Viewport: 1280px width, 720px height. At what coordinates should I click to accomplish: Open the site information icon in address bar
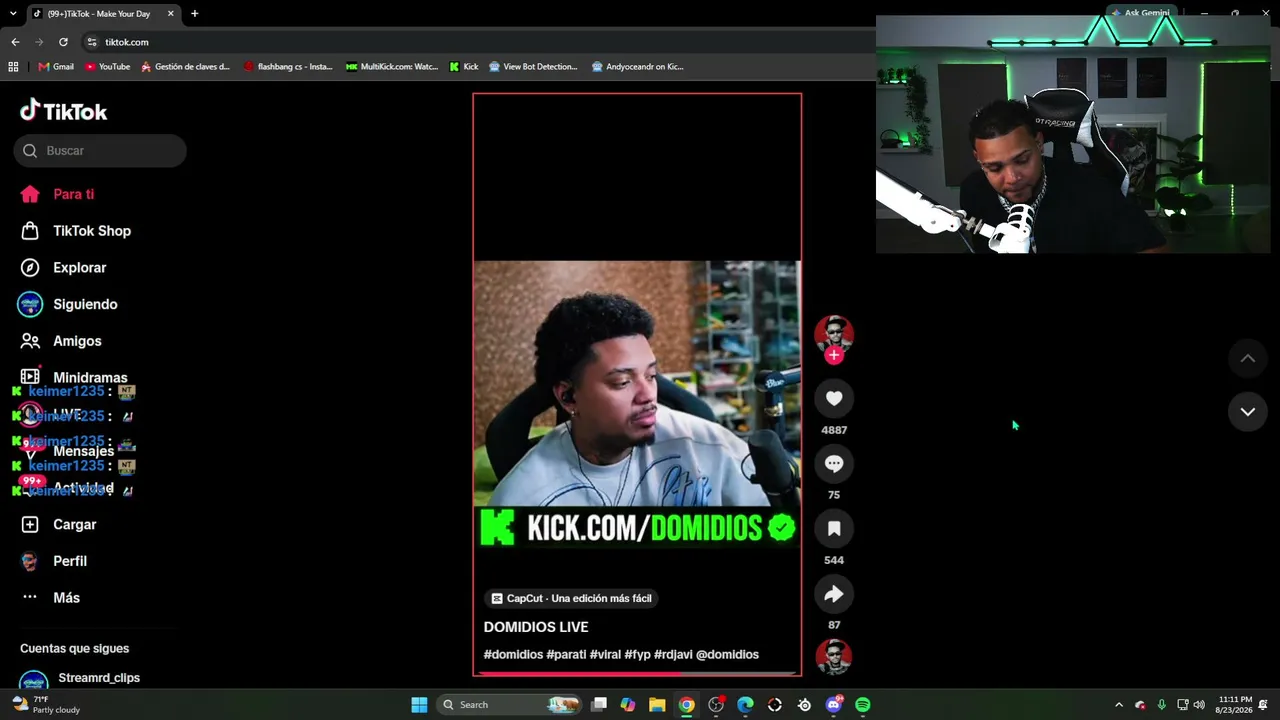point(92,42)
